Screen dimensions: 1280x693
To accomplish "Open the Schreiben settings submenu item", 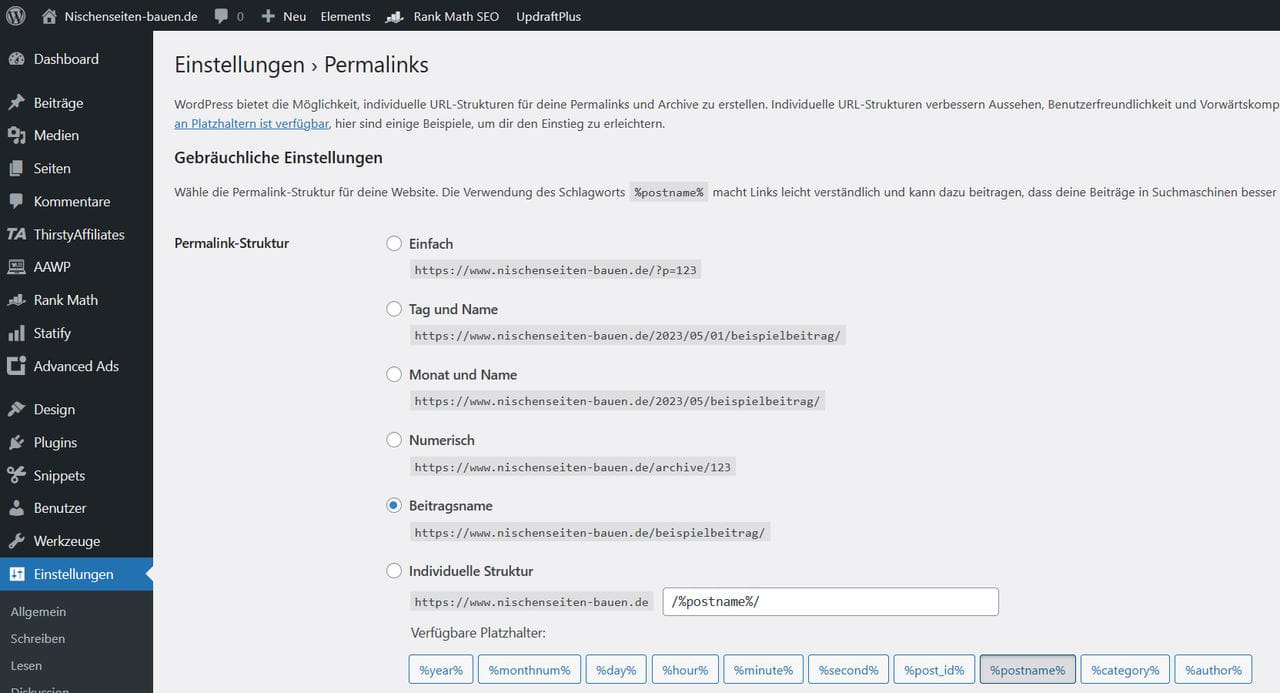I will (37, 638).
